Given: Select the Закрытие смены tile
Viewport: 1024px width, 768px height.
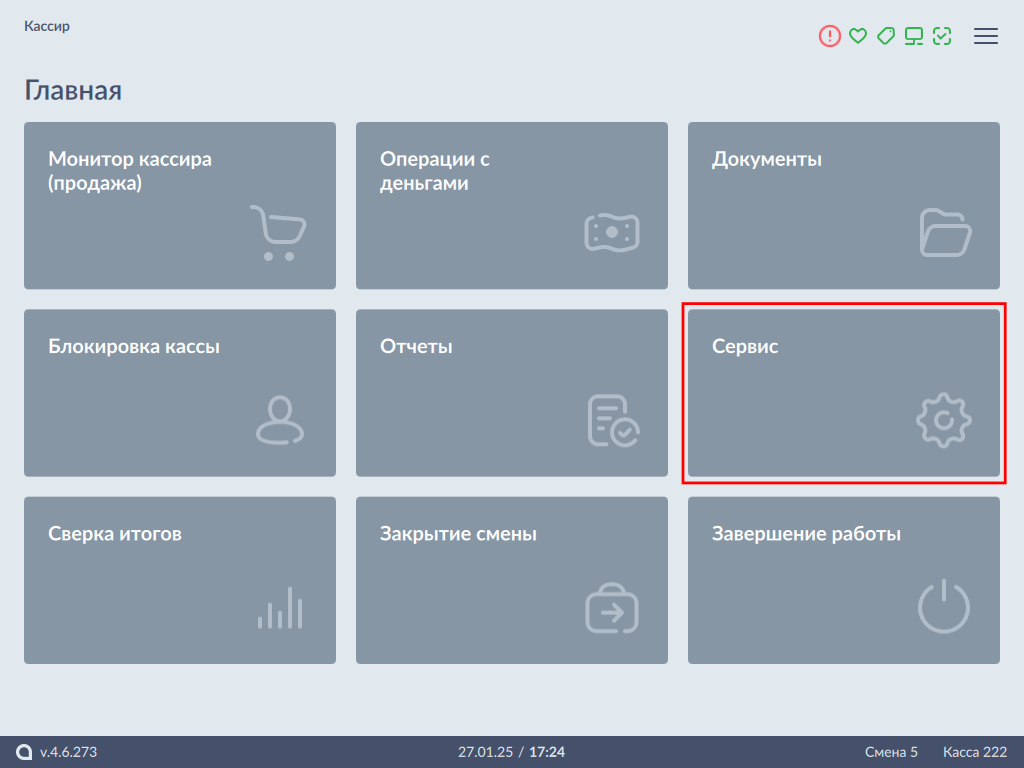Looking at the screenshot, I should coord(512,580).
